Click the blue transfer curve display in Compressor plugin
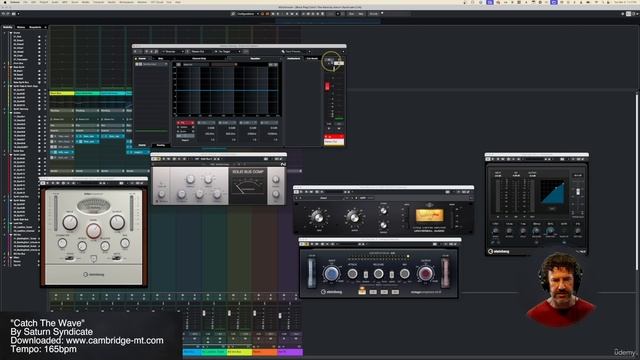 [552, 192]
